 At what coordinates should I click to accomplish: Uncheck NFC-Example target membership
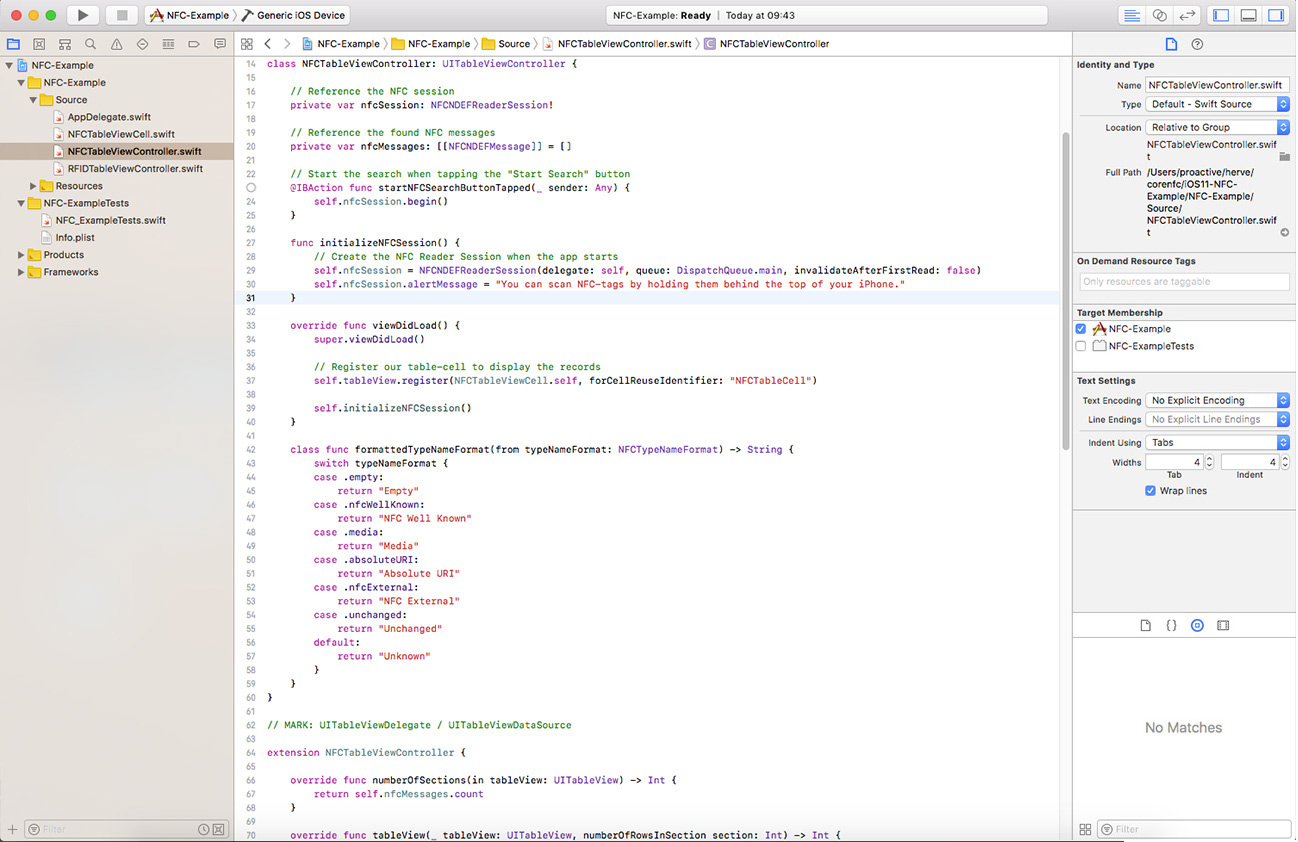pyautogui.click(x=1081, y=328)
